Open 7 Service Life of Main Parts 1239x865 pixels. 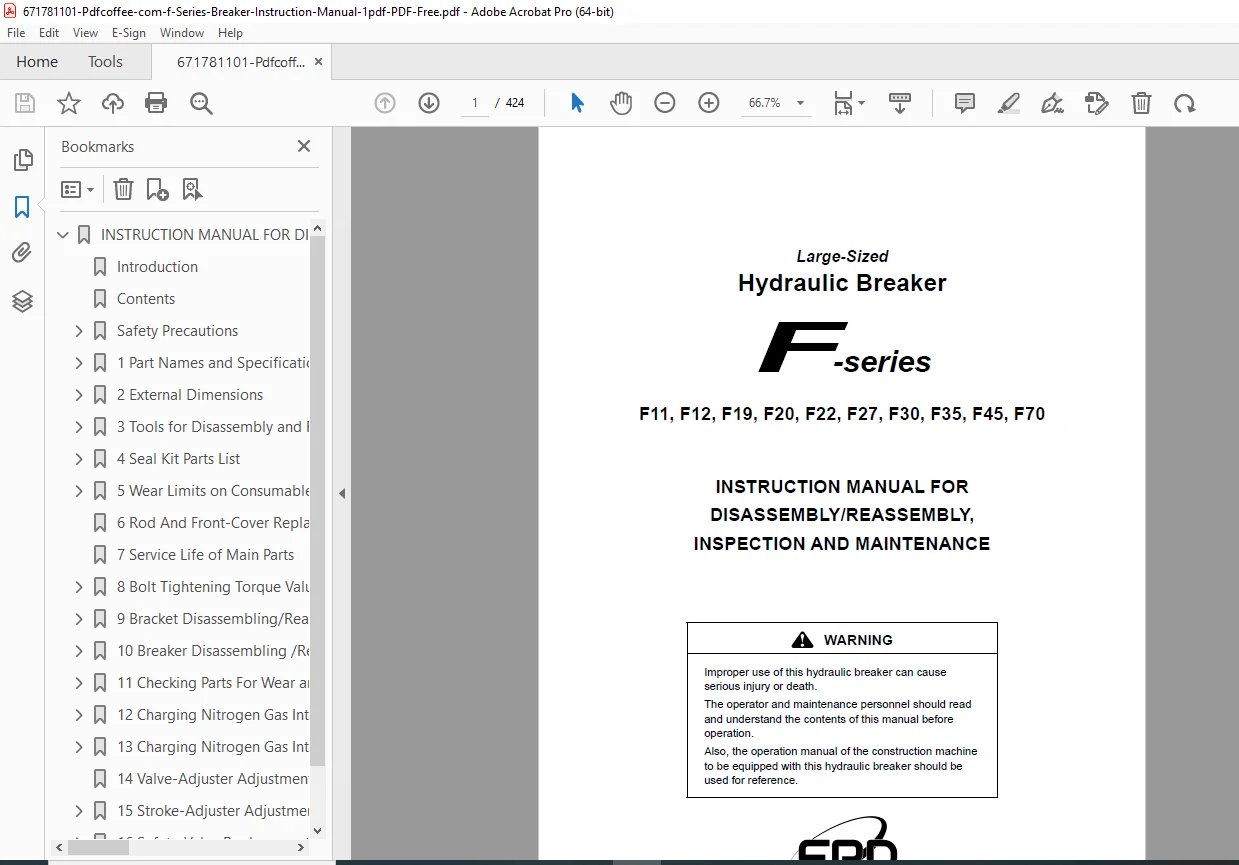[x=205, y=555]
